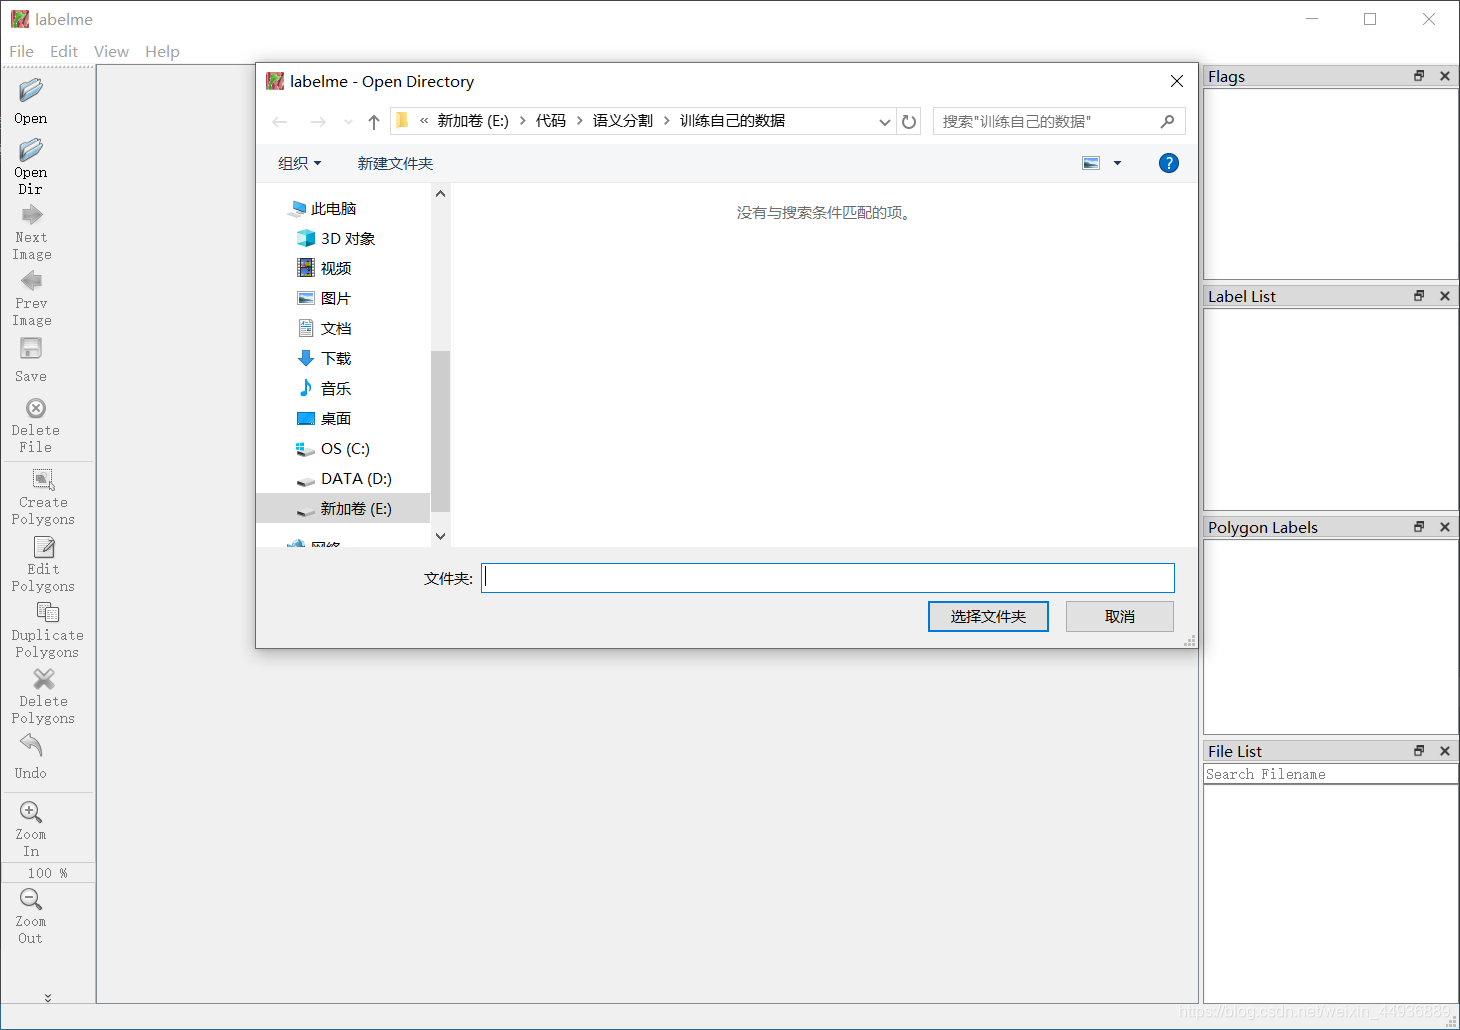Open the 组织 dropdown menu

tap(299, 163)
